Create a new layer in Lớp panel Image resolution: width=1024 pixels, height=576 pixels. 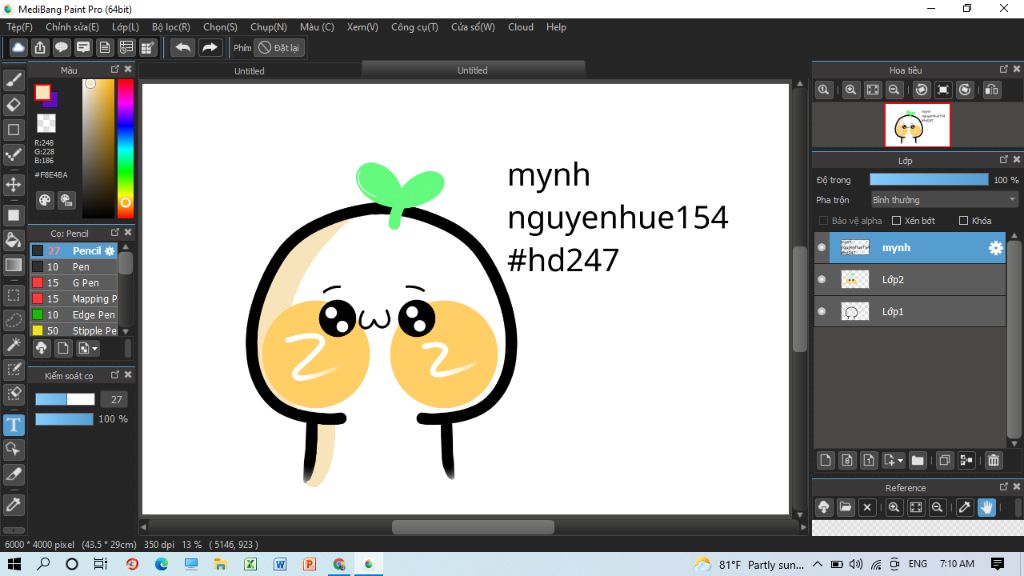point(825,460)
